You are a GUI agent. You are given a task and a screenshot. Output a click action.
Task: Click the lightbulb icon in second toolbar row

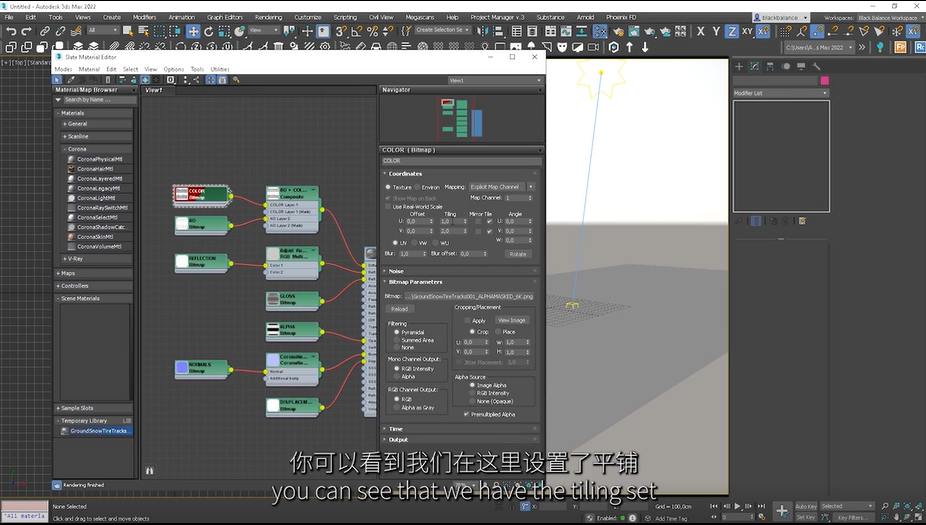880,47
